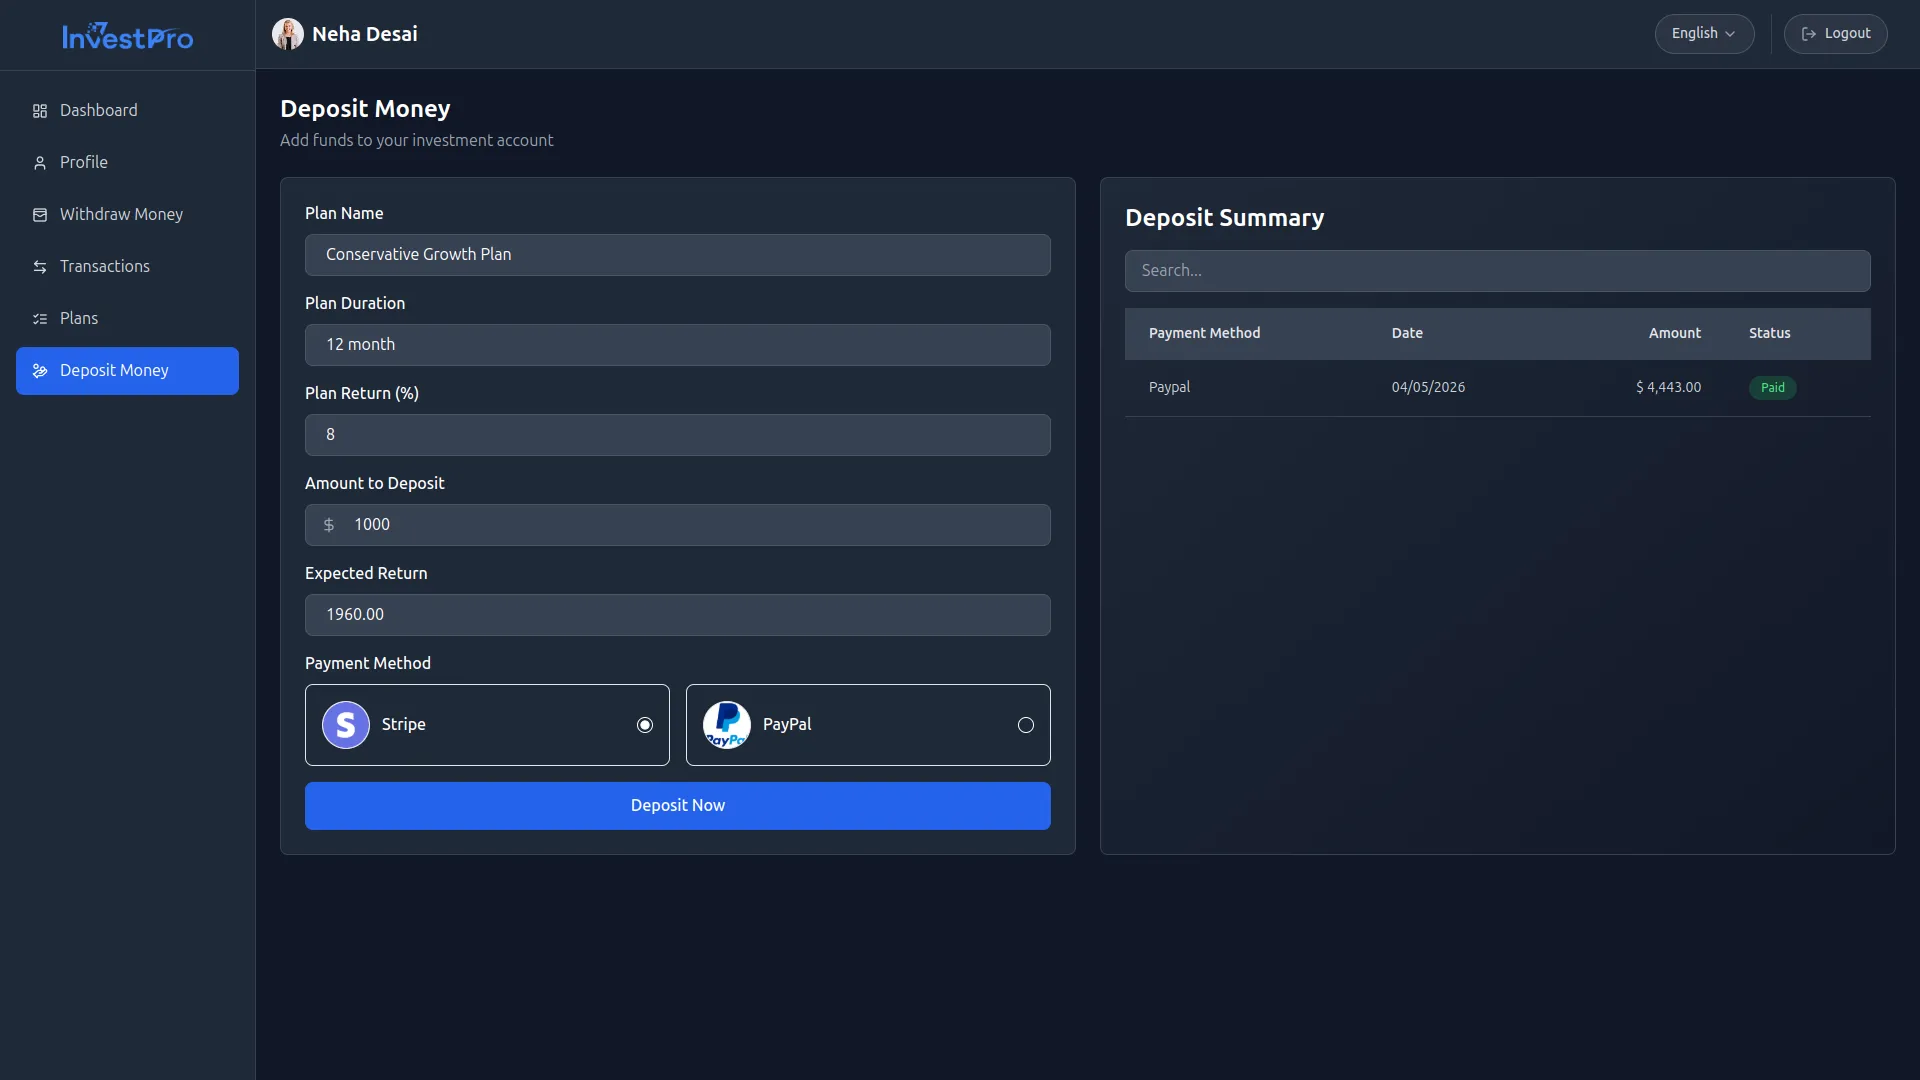Click the Logout button label

[1847, 34]
